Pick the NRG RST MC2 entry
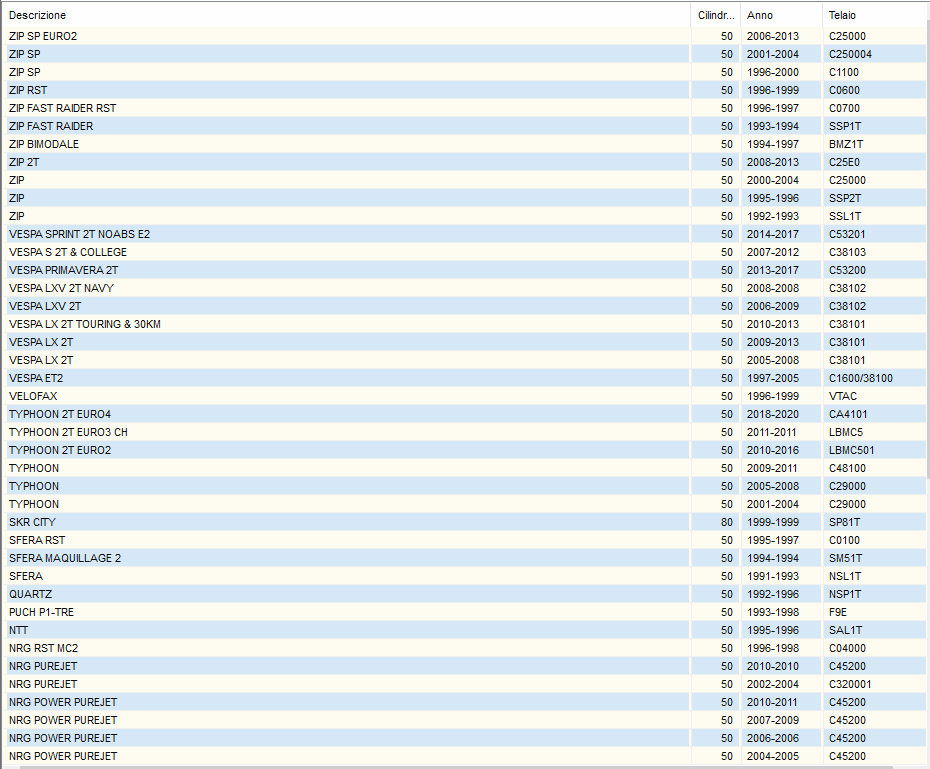930x769 pixels. pyautogui.click(x=43, y=648)
